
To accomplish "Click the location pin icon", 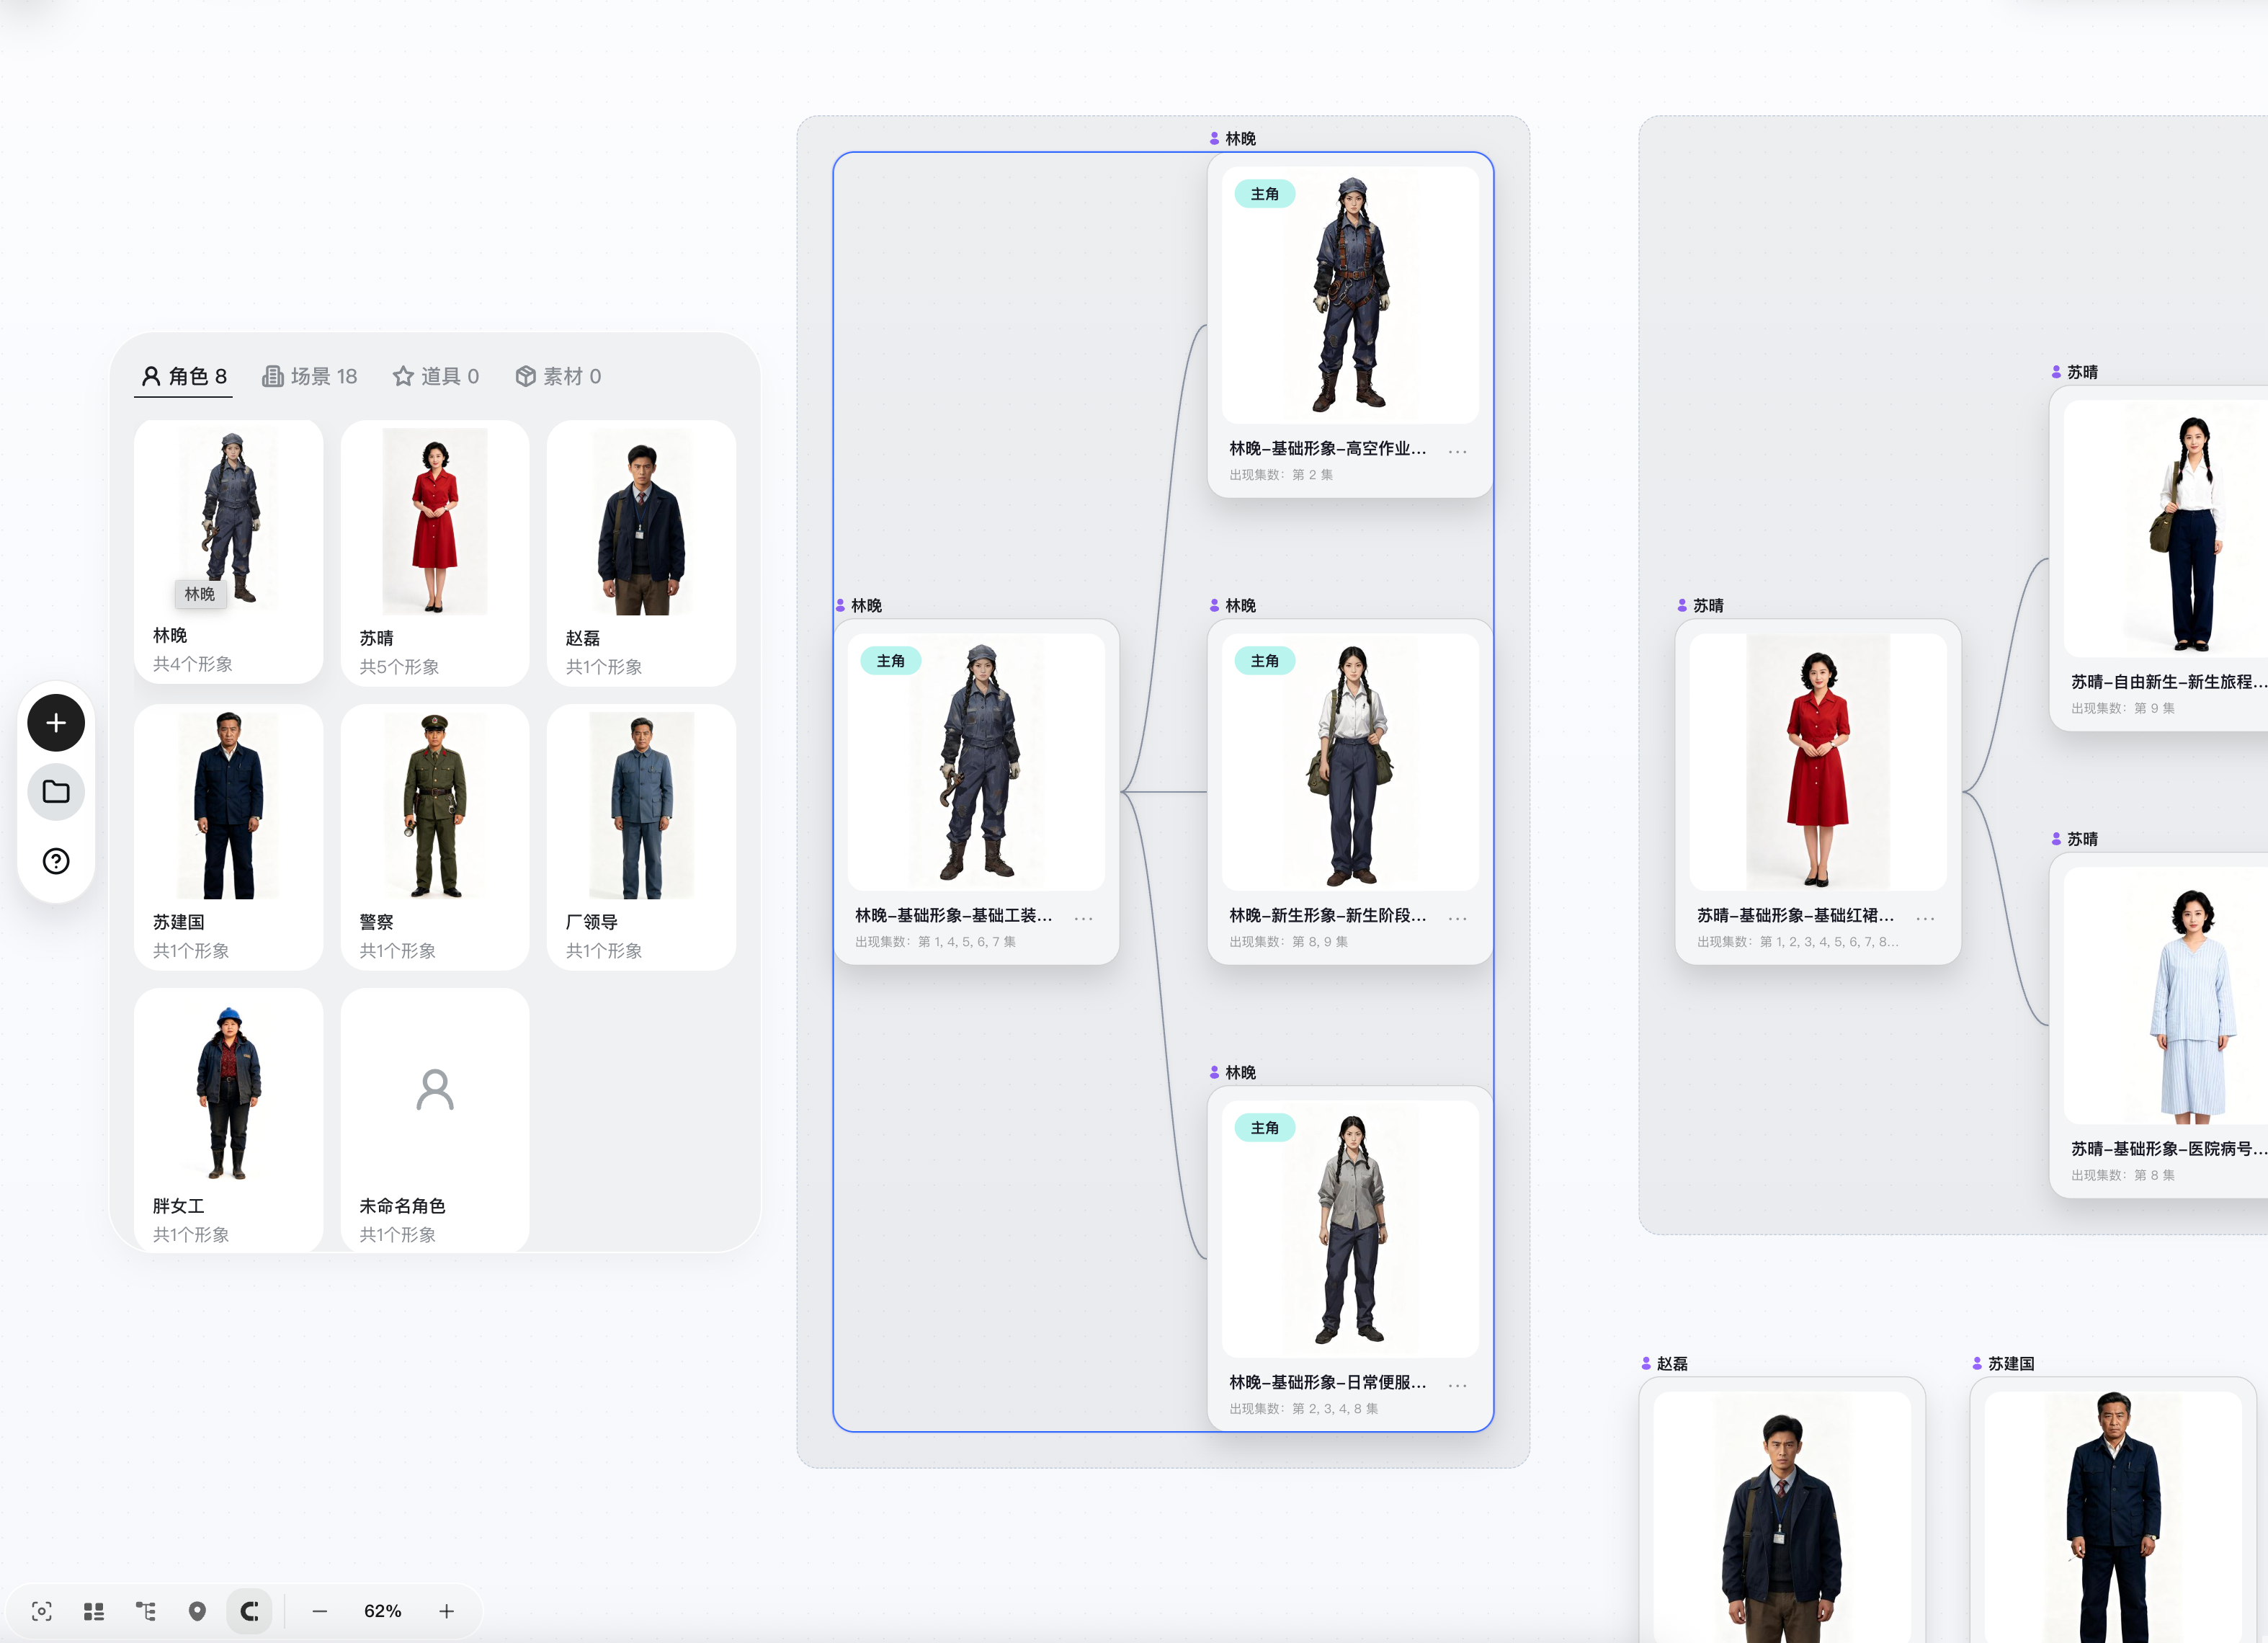I will 197,1611.
